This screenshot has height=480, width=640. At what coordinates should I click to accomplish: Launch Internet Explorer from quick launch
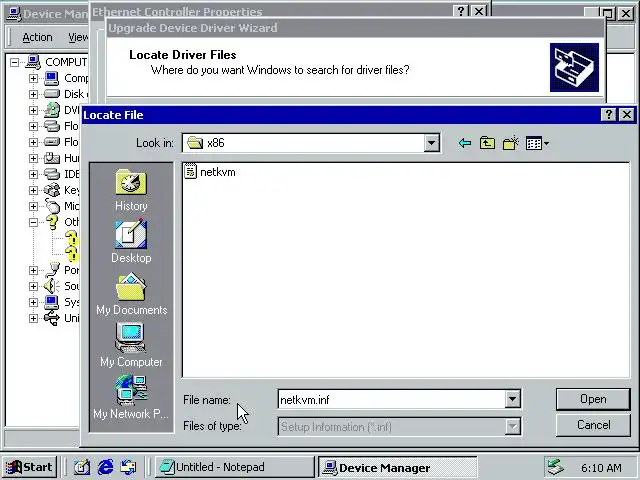[105, 467]
